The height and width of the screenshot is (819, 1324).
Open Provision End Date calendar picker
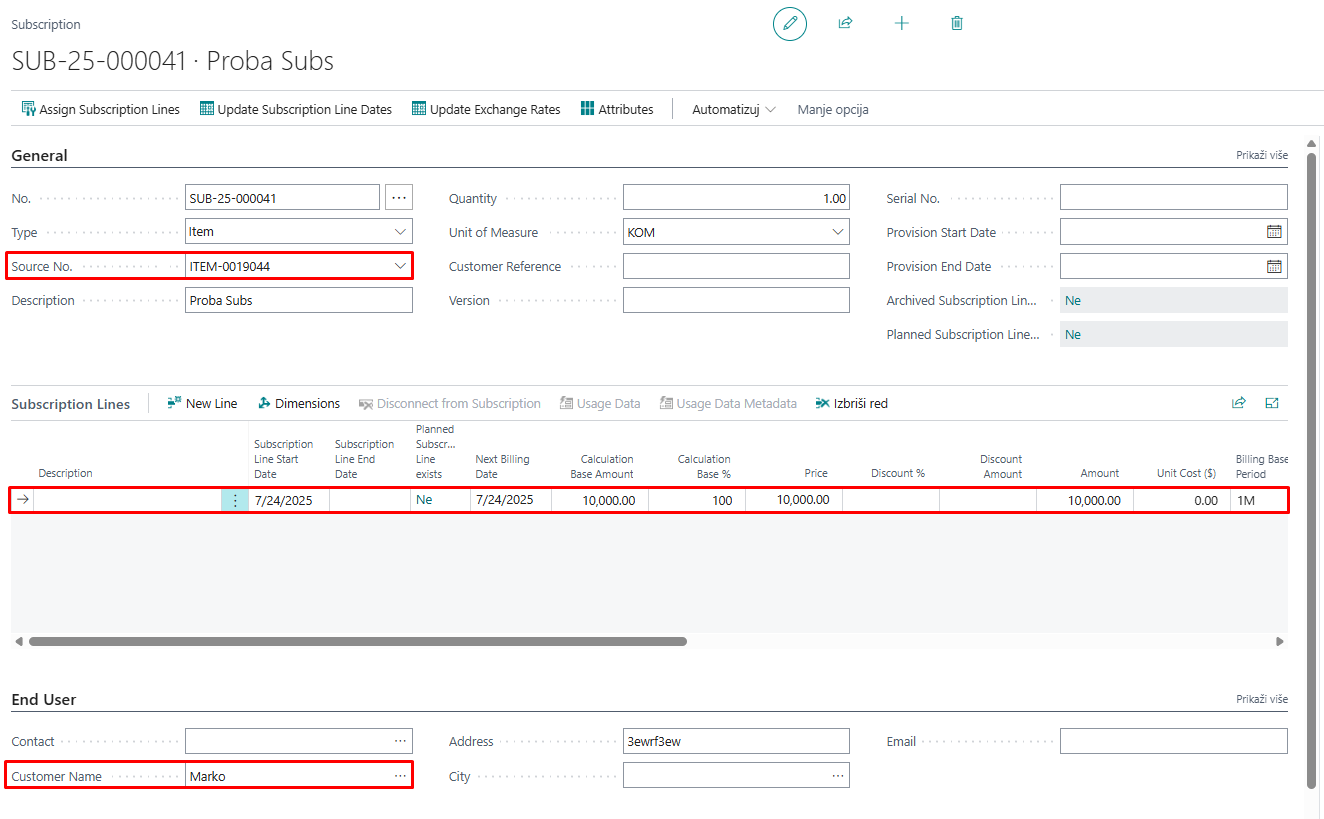[x=1273, y=266]
